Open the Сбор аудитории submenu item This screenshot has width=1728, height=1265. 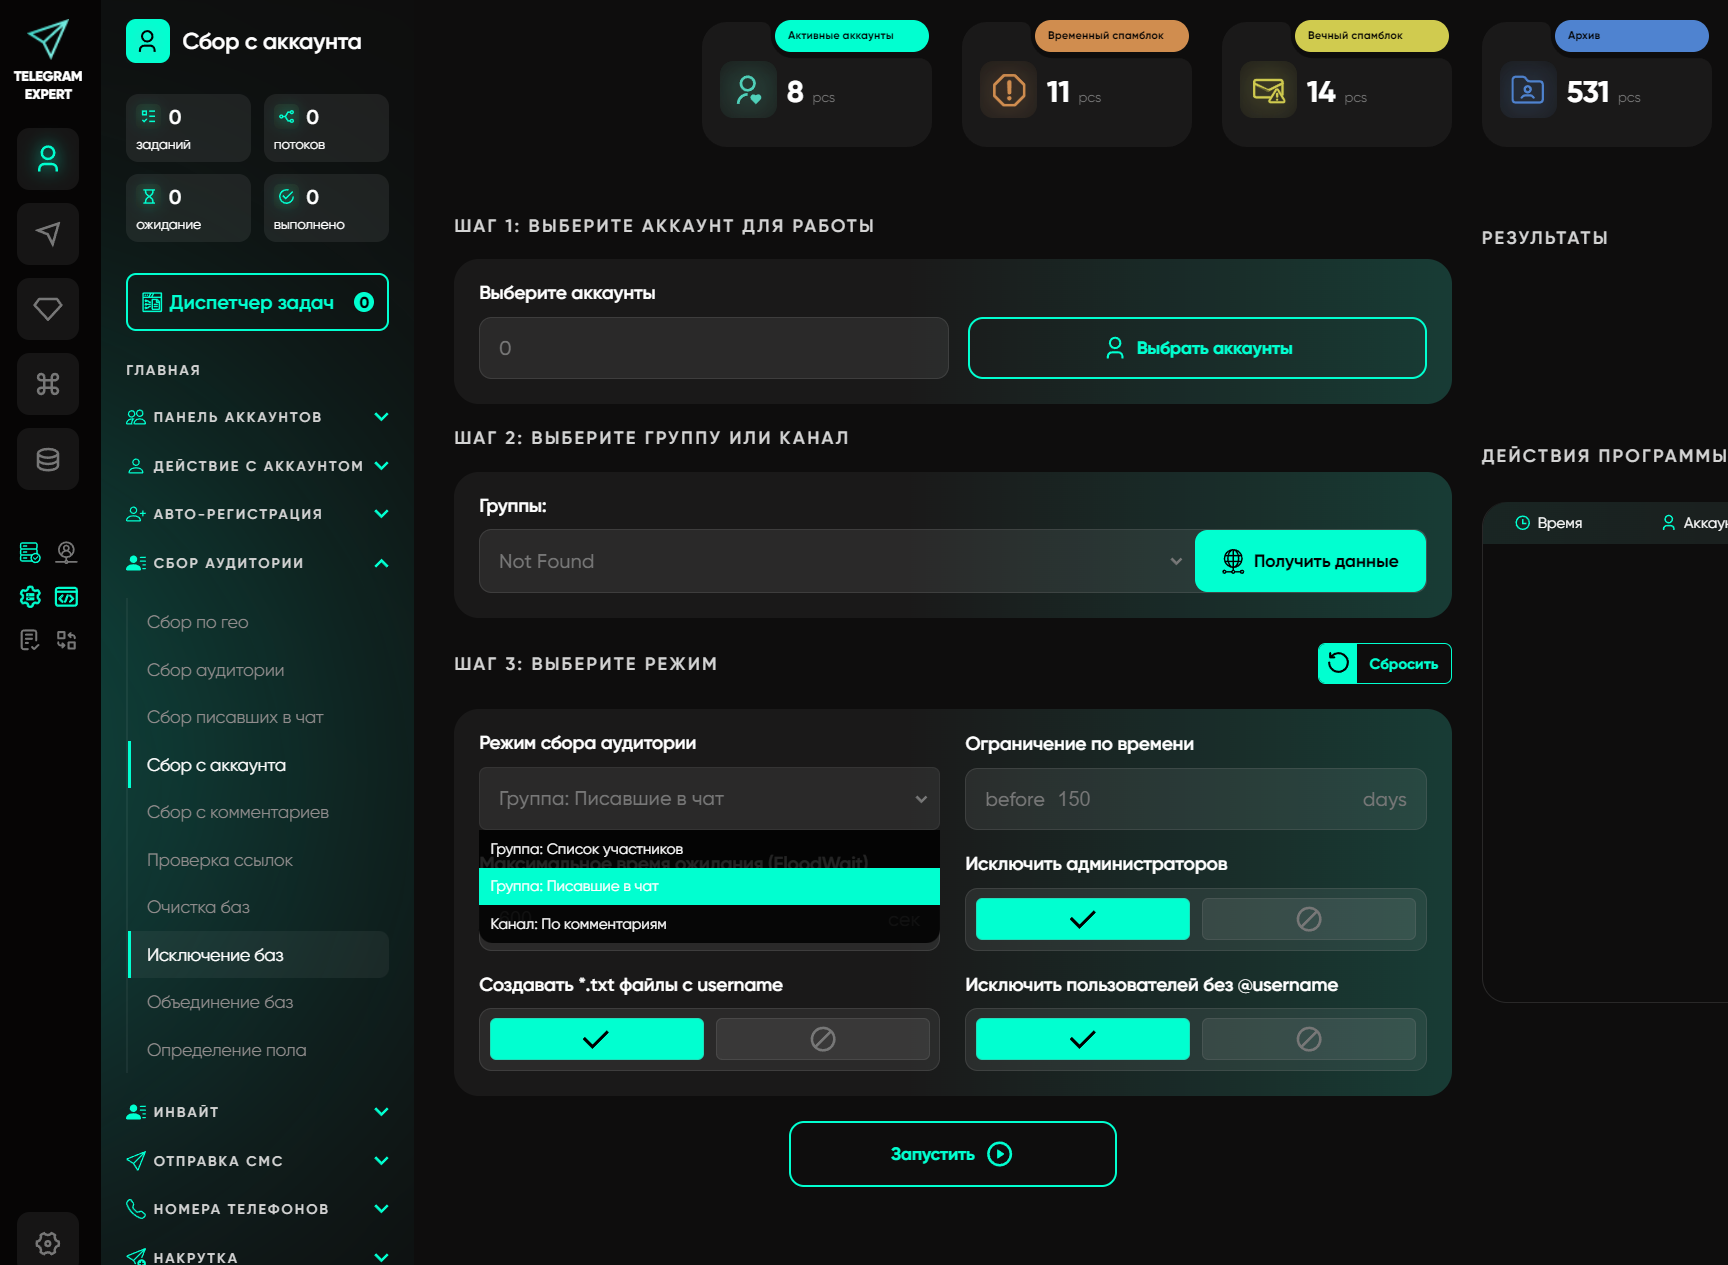coord(216,670)
